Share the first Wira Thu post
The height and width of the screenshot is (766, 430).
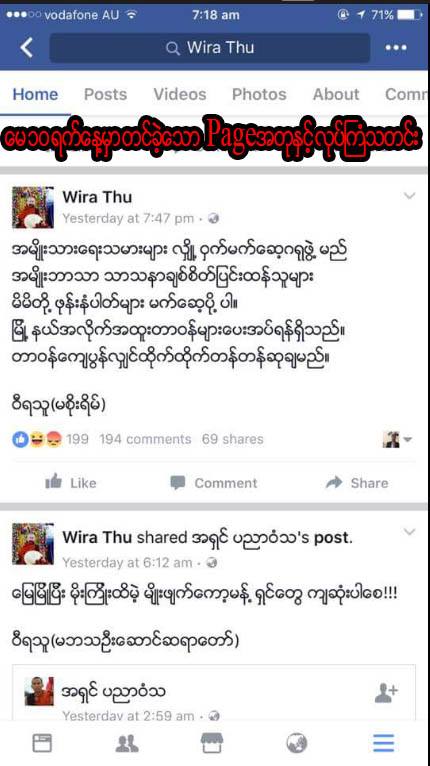pyautogui.click(x=357, y=483)
